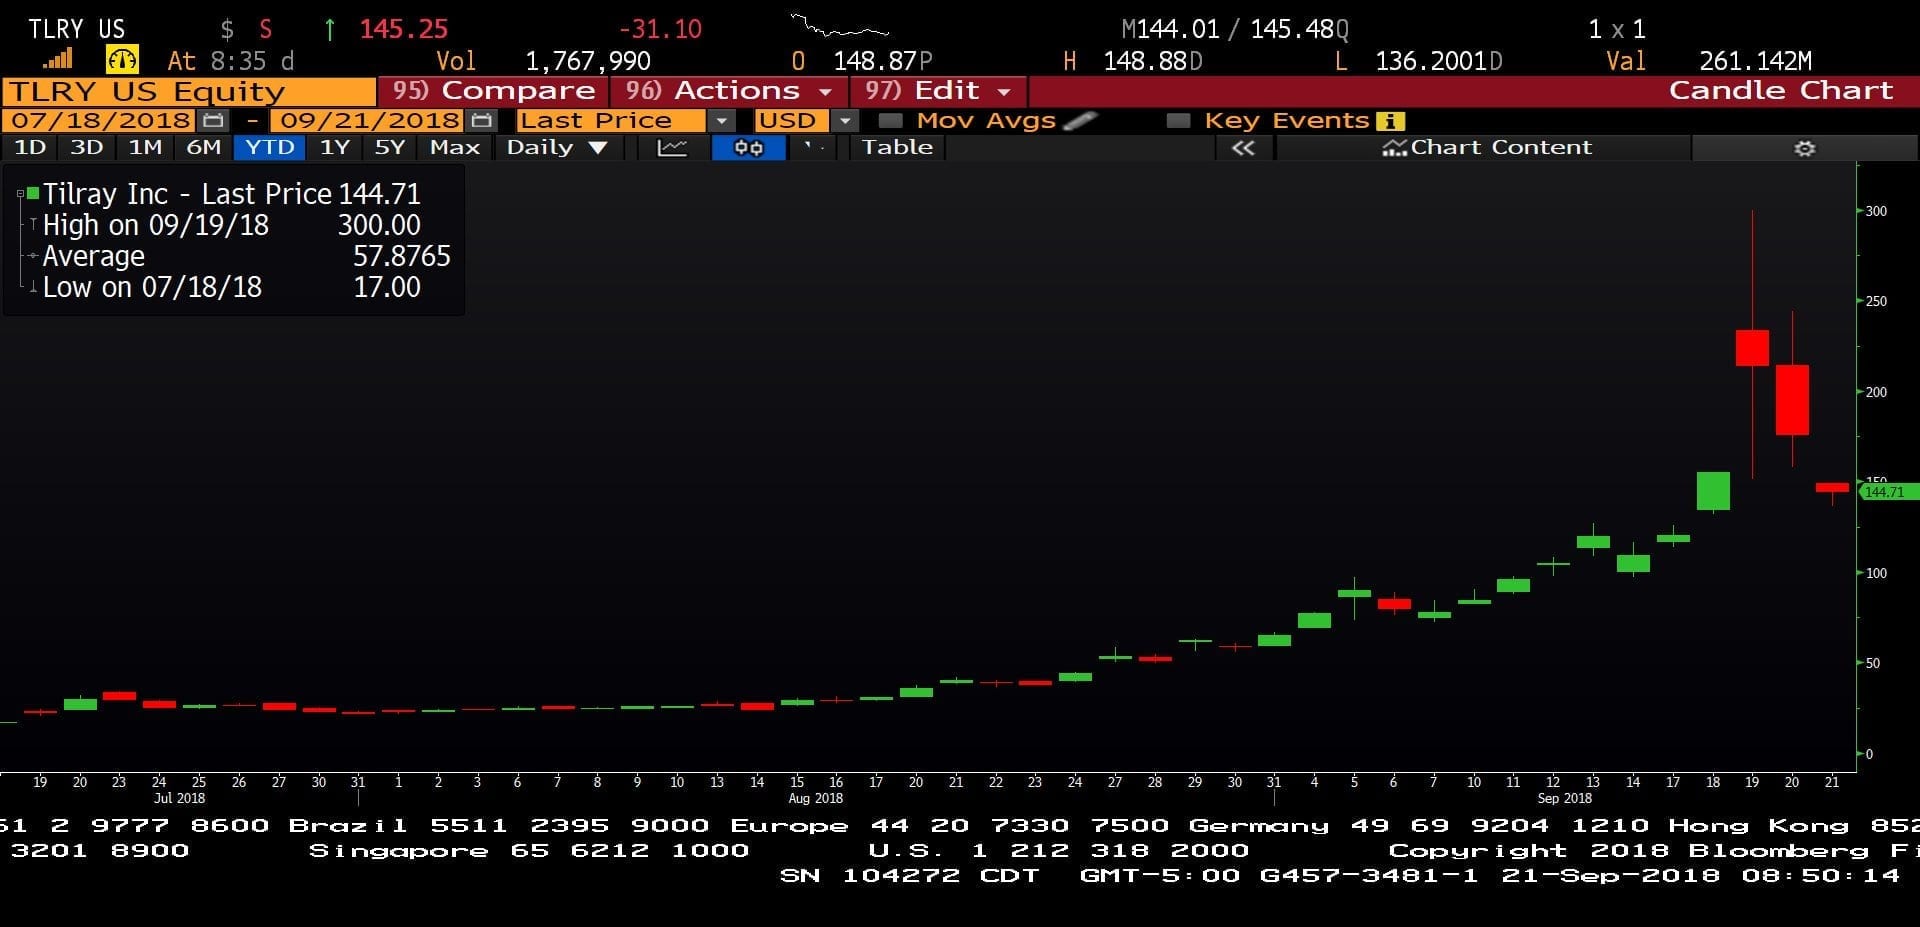Open the Chart Content panel button

(x=1484, y=148)
